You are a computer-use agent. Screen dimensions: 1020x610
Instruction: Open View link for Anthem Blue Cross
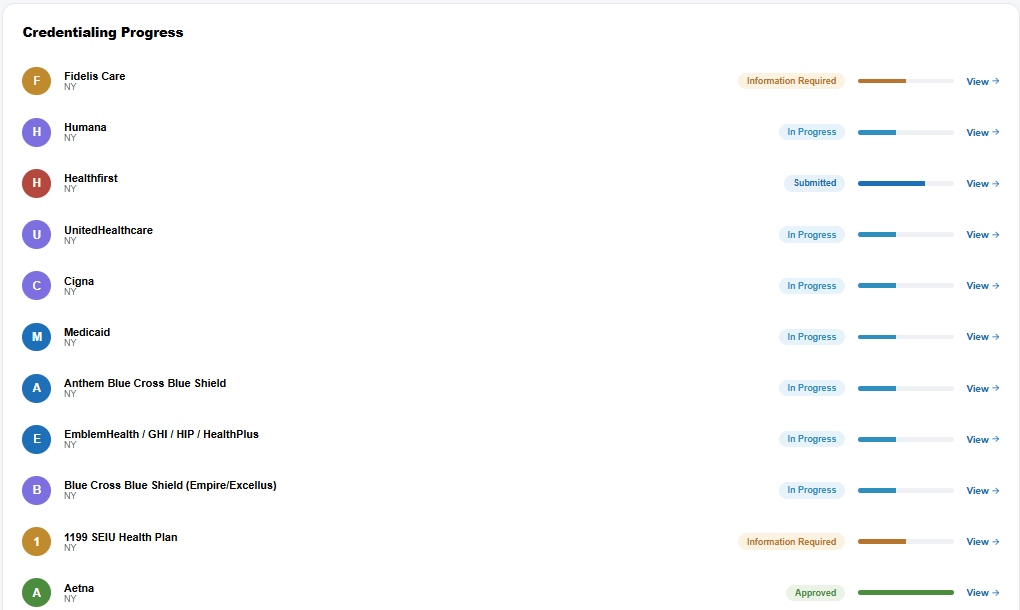tap(982, 388)
